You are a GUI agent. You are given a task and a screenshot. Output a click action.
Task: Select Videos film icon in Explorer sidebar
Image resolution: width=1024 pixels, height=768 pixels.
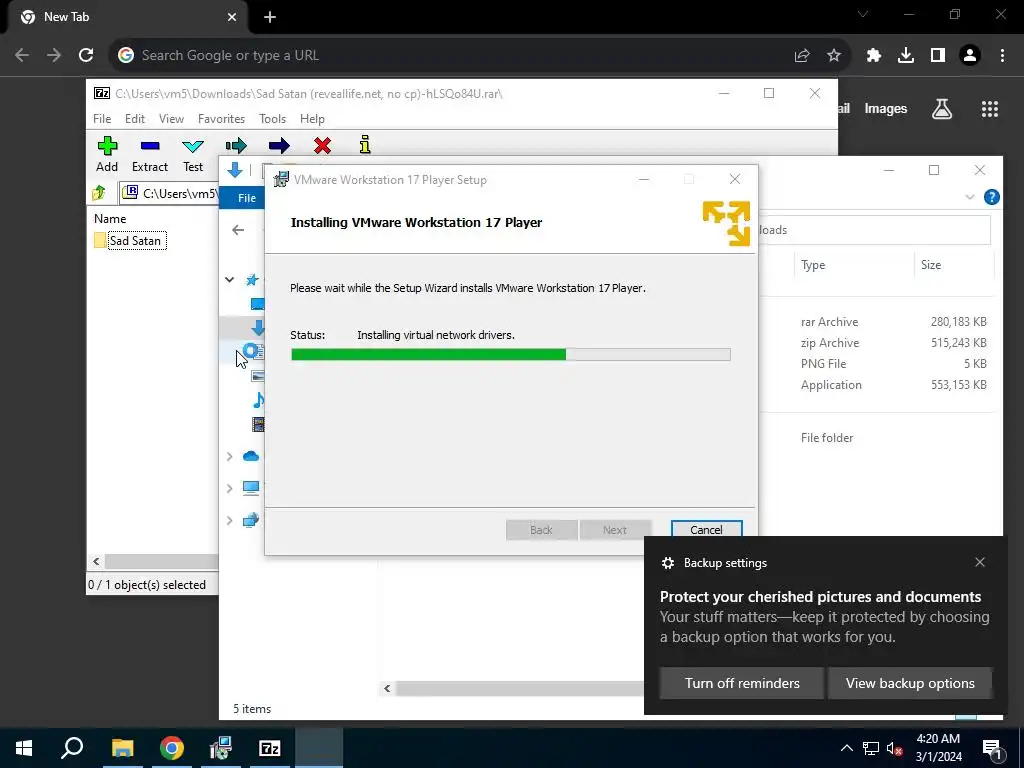click(259, 424)
